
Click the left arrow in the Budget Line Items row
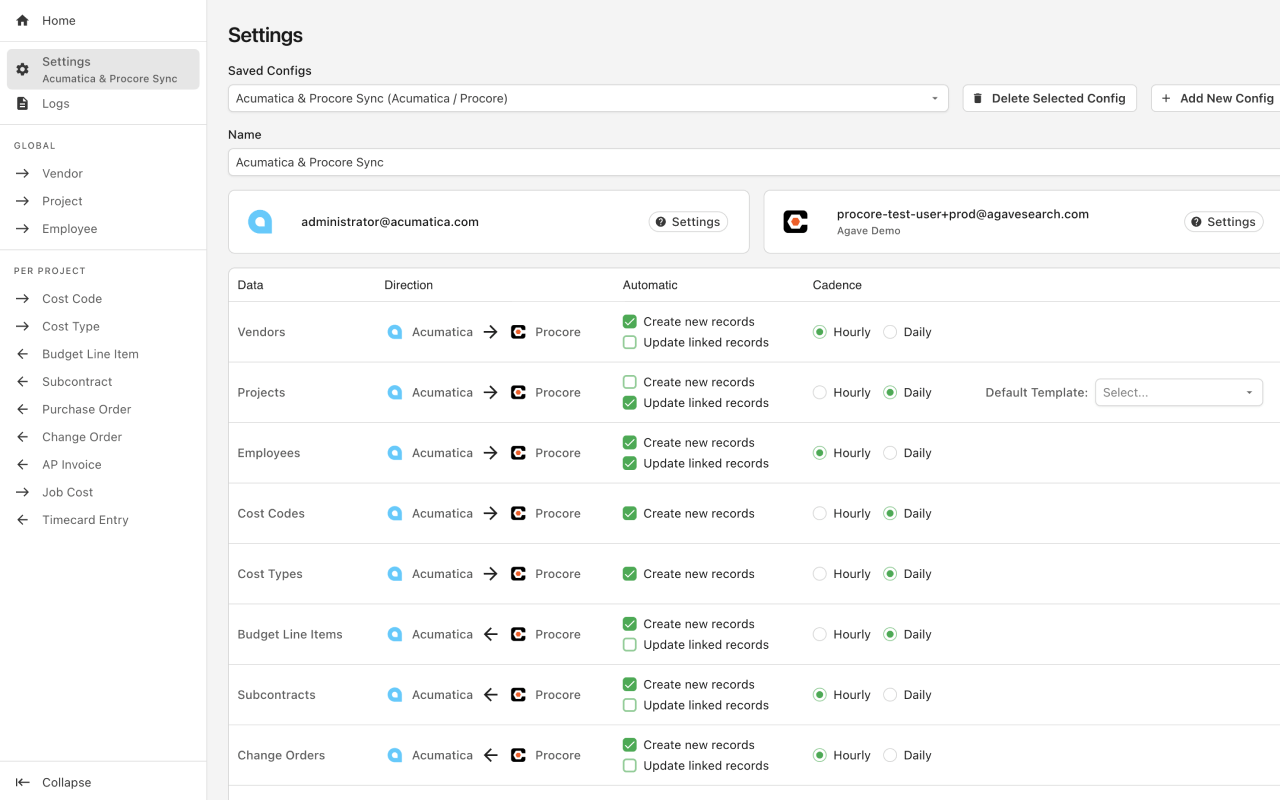click(x=490, y=634)
